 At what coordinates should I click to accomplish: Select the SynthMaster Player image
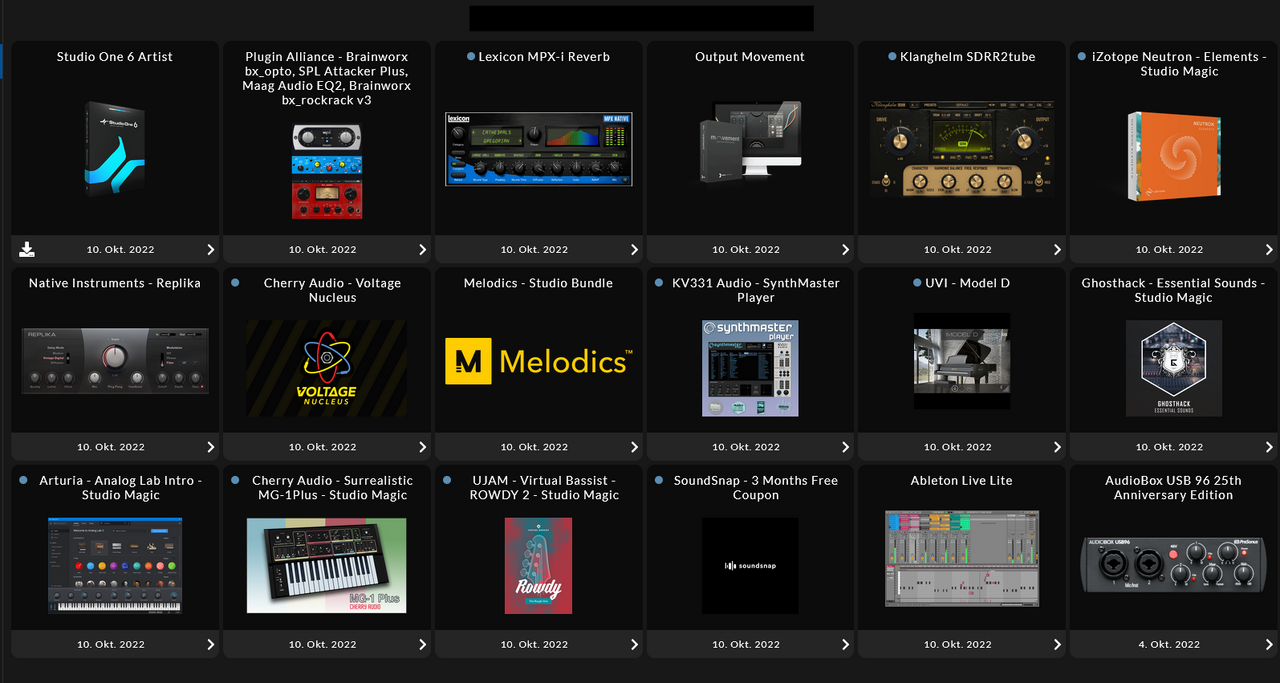point(750,368)
